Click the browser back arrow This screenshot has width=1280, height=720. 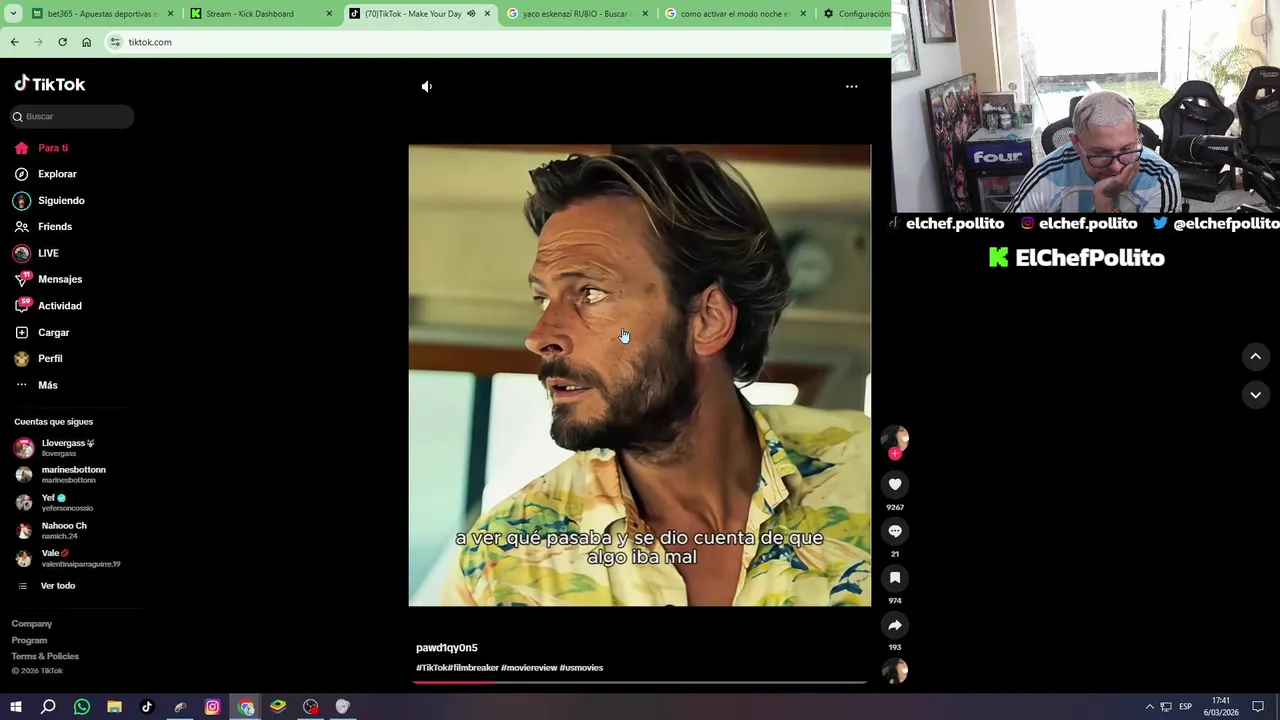coord(15,42)
